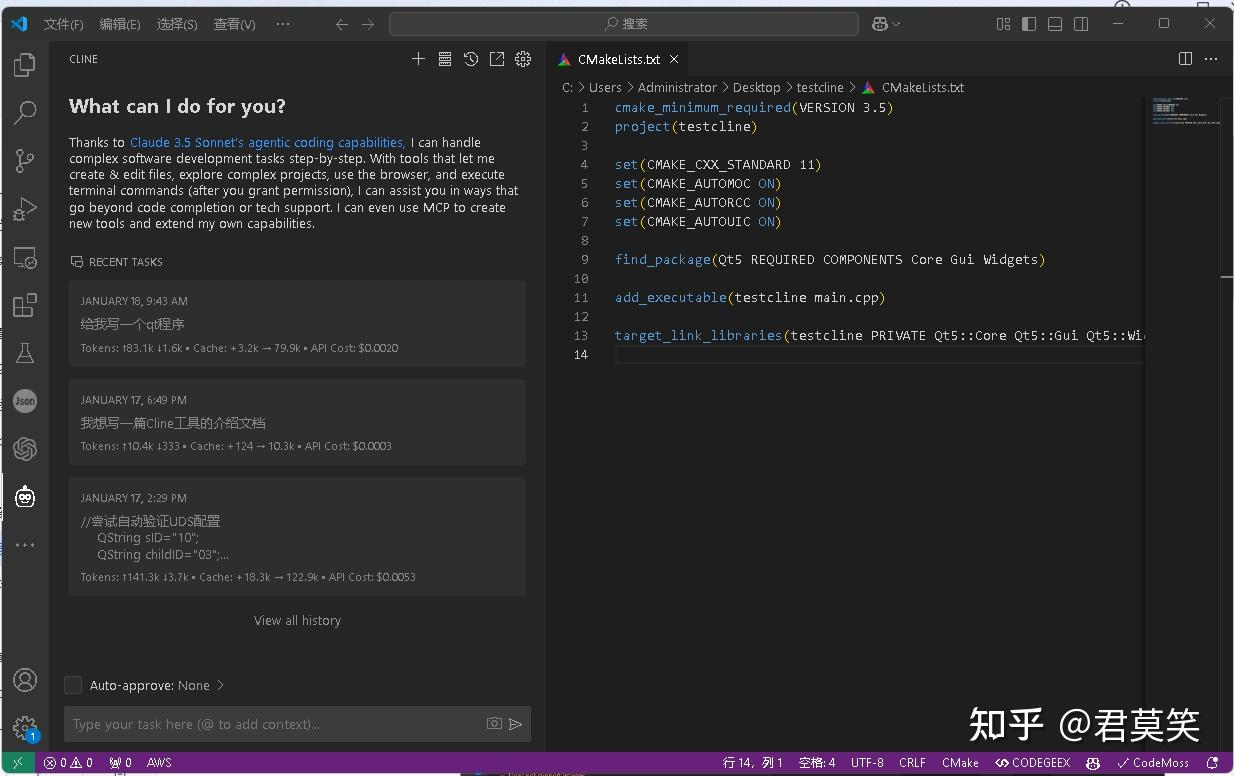Toggle the primary sidebar layout button

1029,24
